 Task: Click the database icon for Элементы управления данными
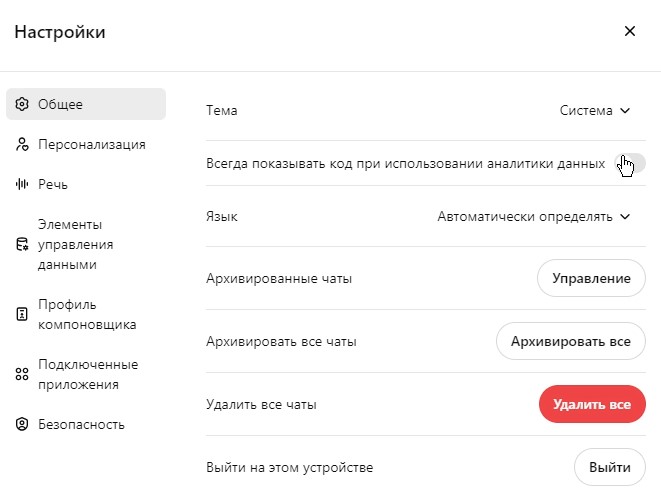pos(22,245)
